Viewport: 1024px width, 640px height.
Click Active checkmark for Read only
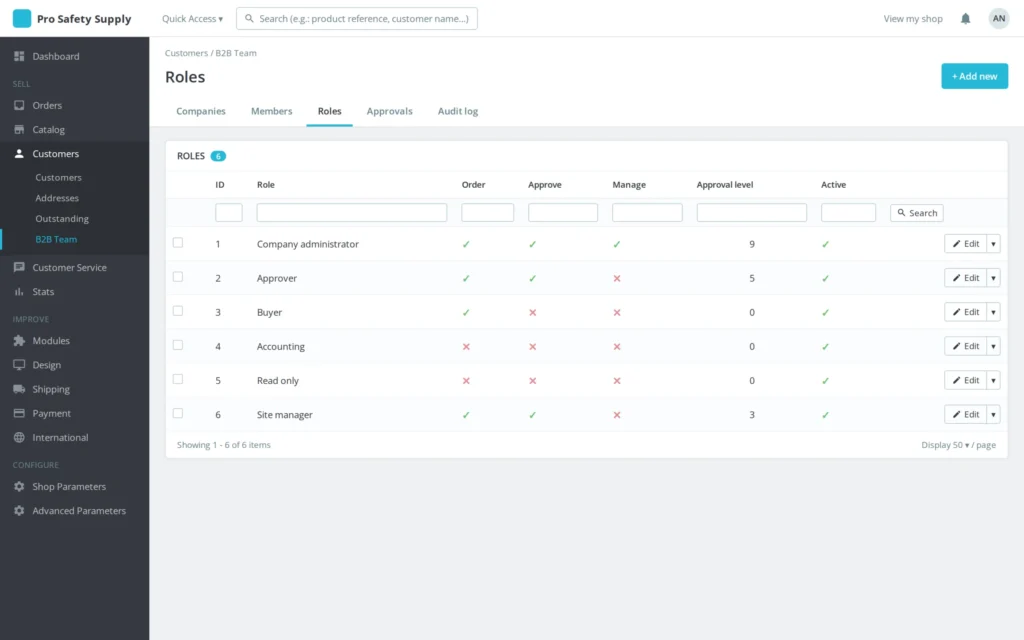825,381
